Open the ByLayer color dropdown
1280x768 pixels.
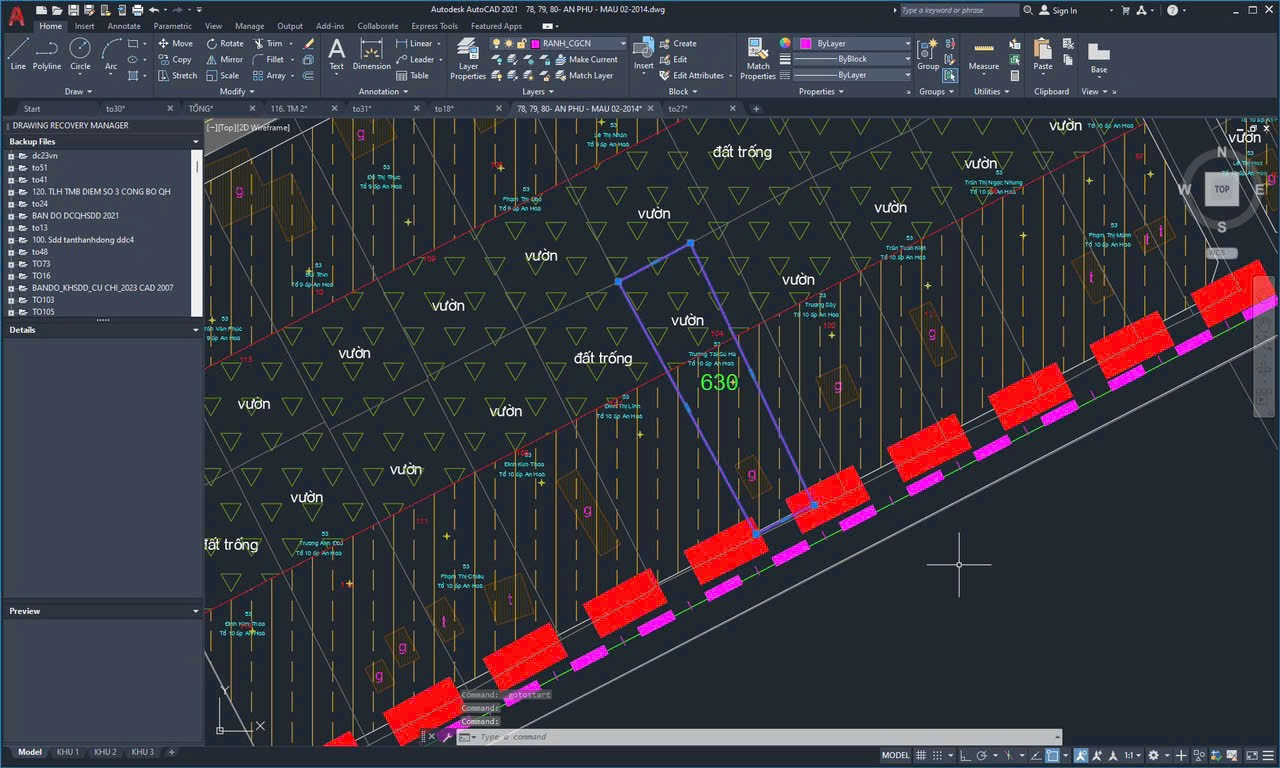click(x=907, y=44)
